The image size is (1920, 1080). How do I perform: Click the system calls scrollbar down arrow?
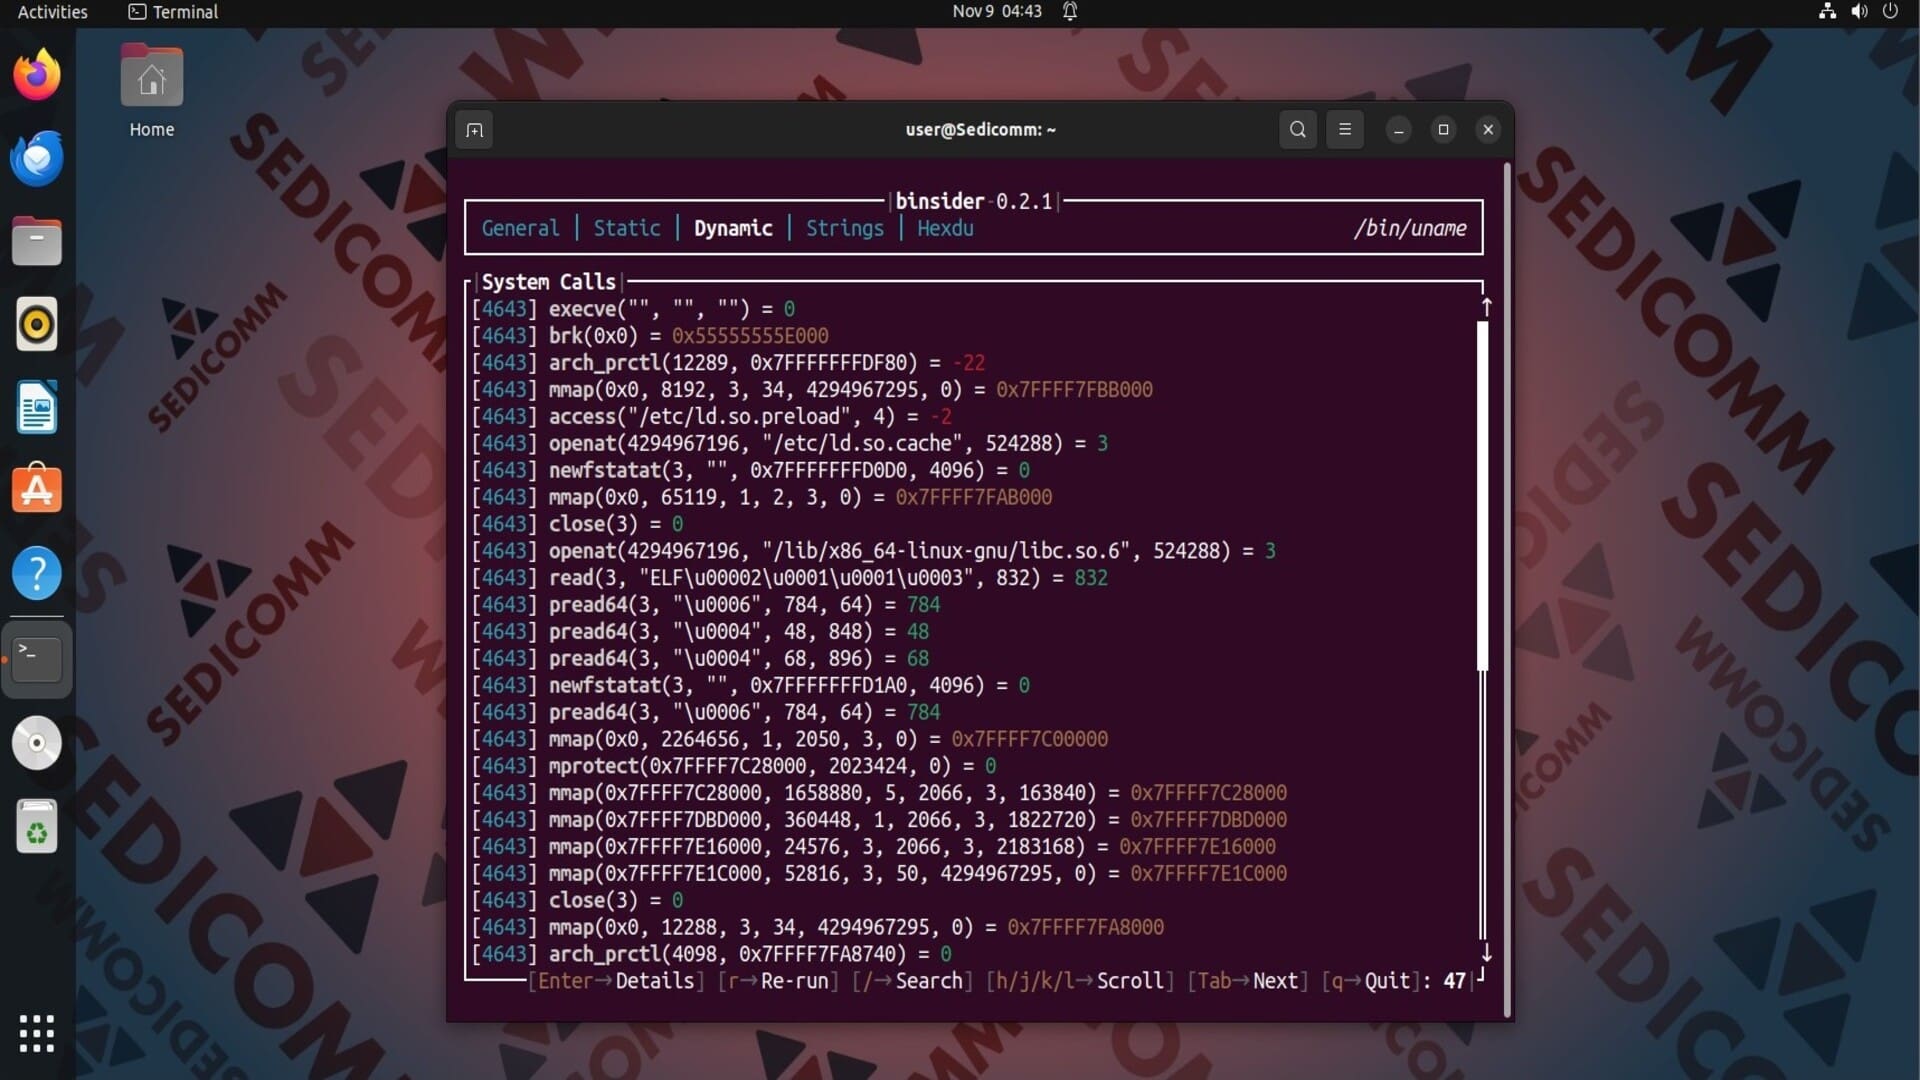[x=1486, y=953]
